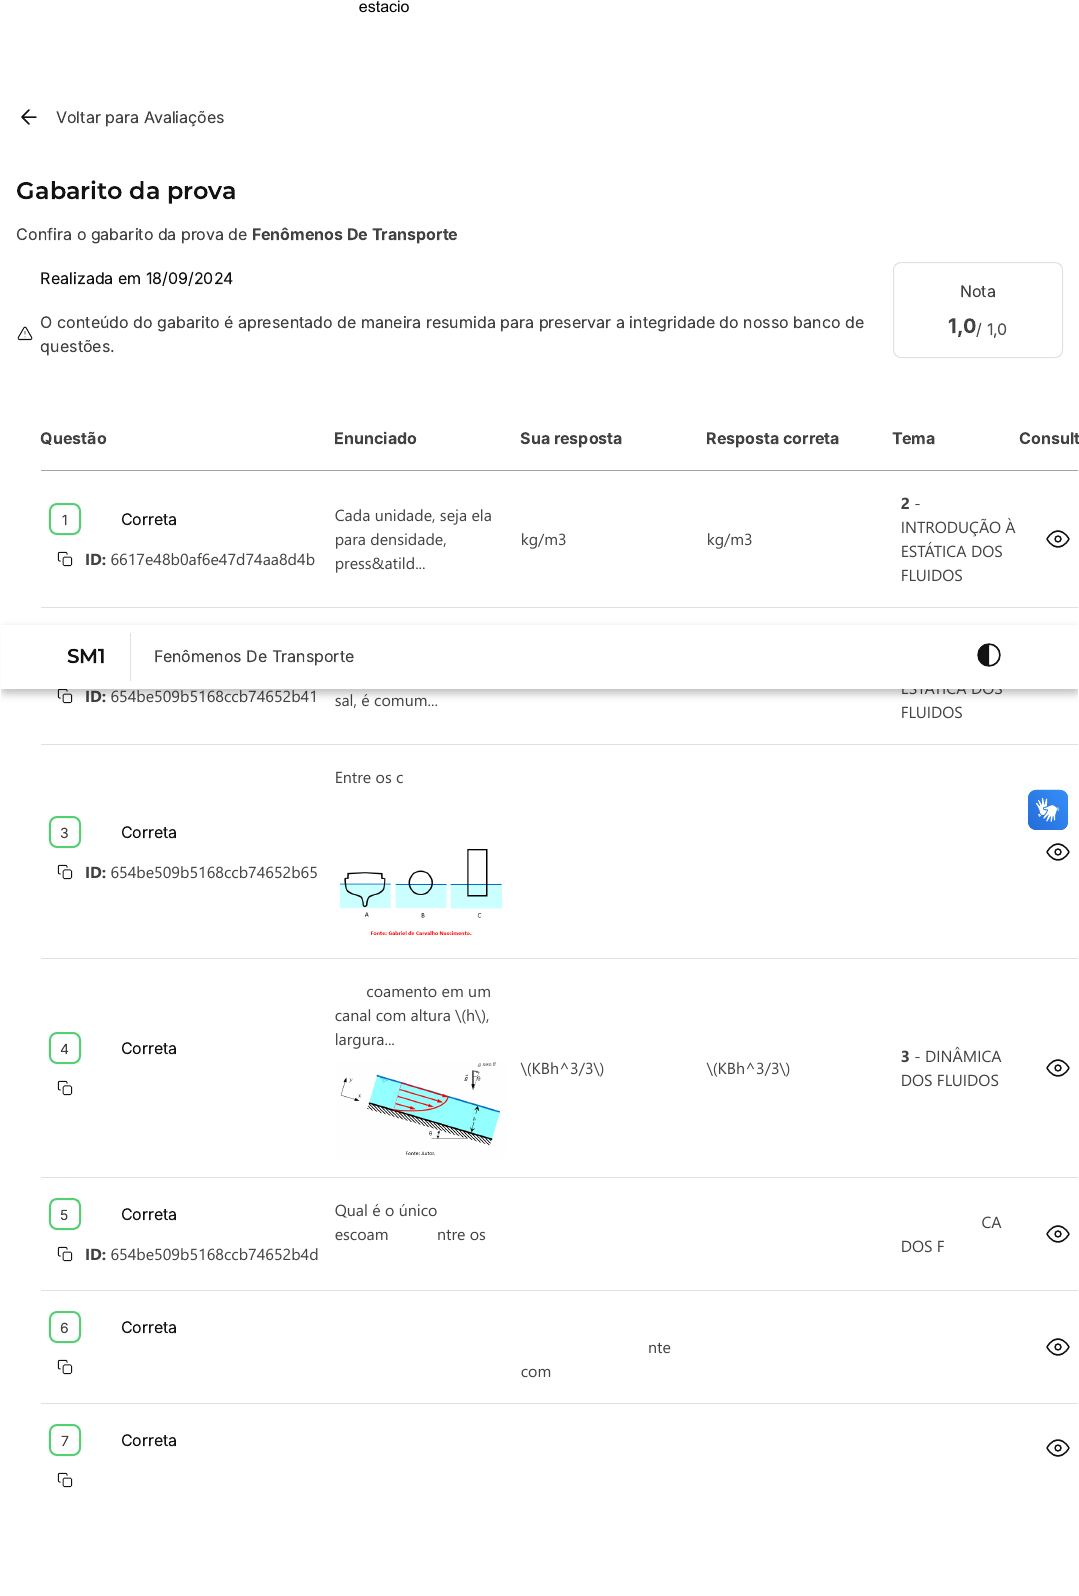1079x1596 pixels.
Task: Consult question 6 with the eye icon
Action: 1057,1347
